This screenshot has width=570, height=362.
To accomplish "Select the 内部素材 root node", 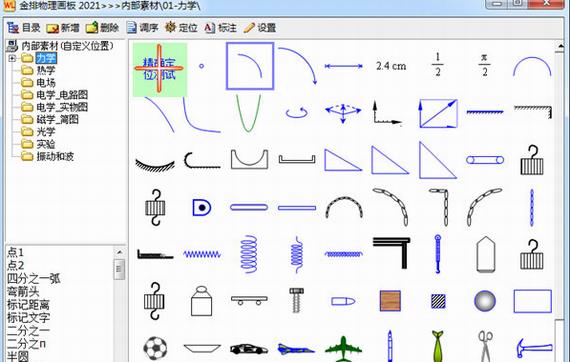I will pyautogui.click(x=67, y=46).
